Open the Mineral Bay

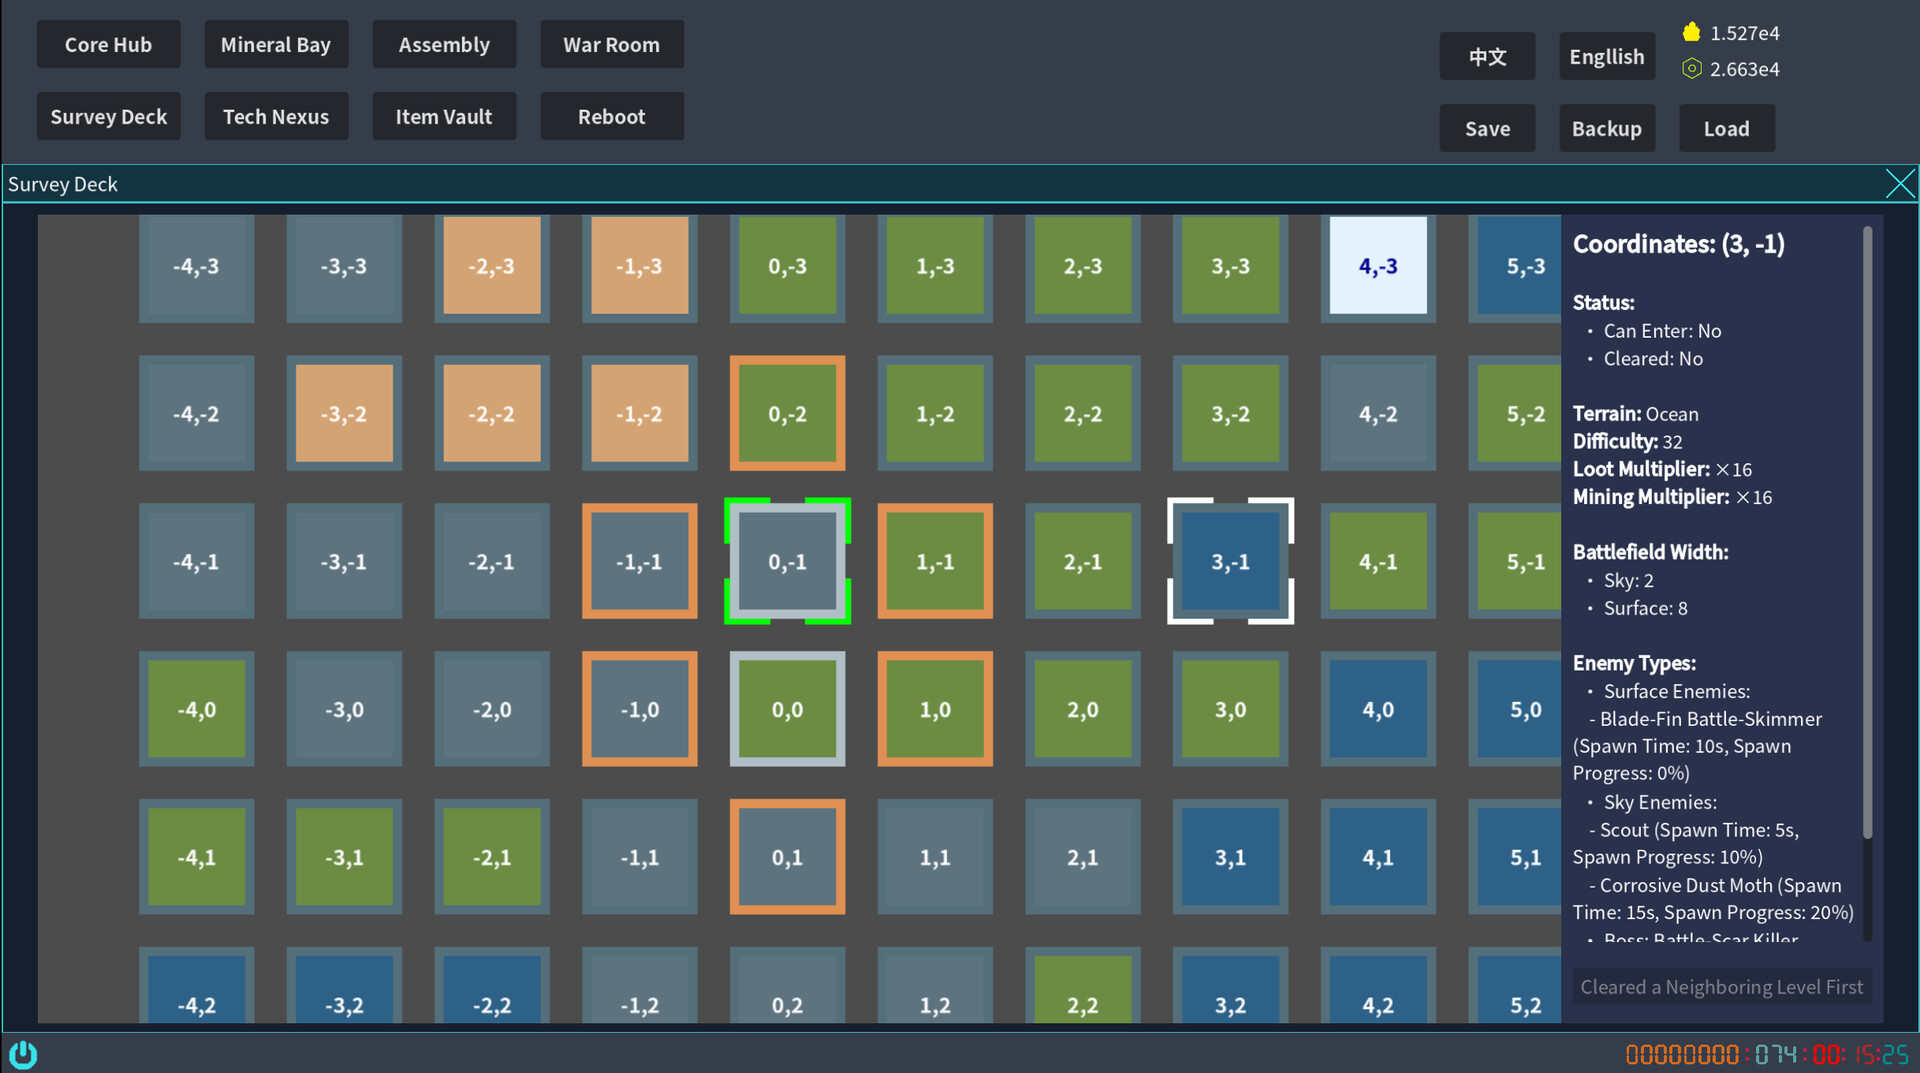(x=276, y=44)
